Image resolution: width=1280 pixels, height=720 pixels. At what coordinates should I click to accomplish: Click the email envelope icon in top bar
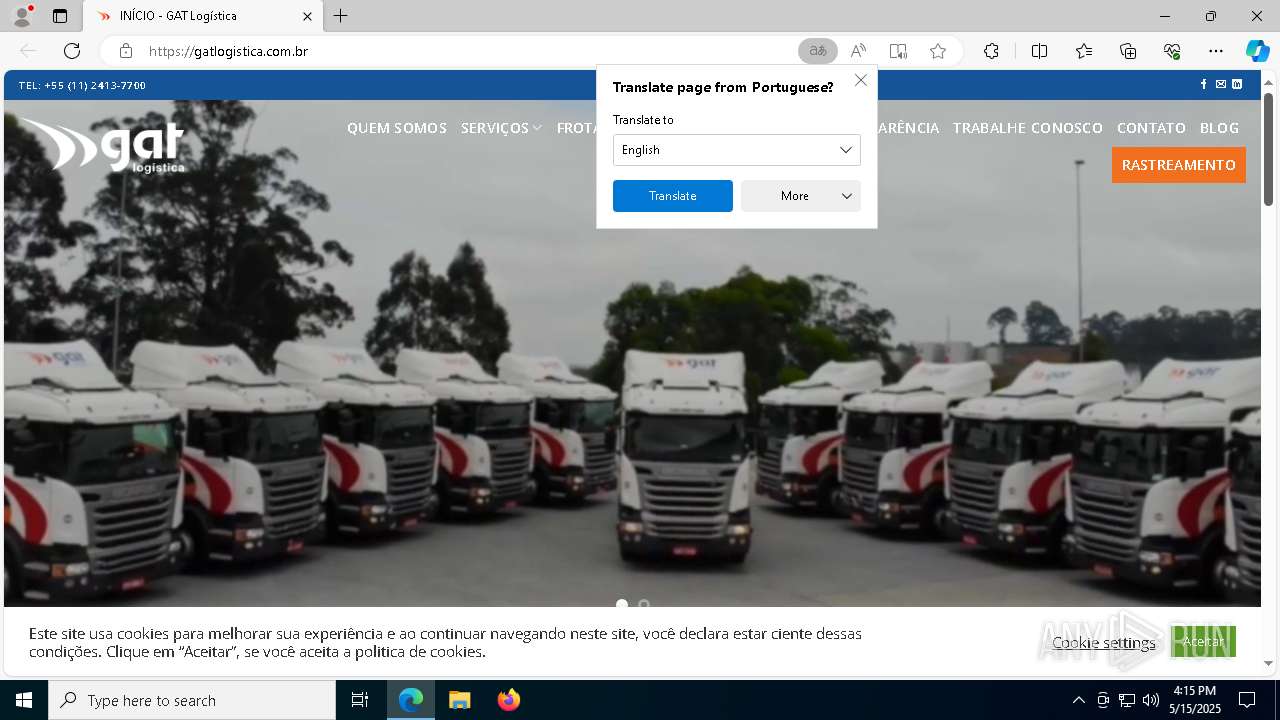pyautogui.click(x=1220, y=85)
